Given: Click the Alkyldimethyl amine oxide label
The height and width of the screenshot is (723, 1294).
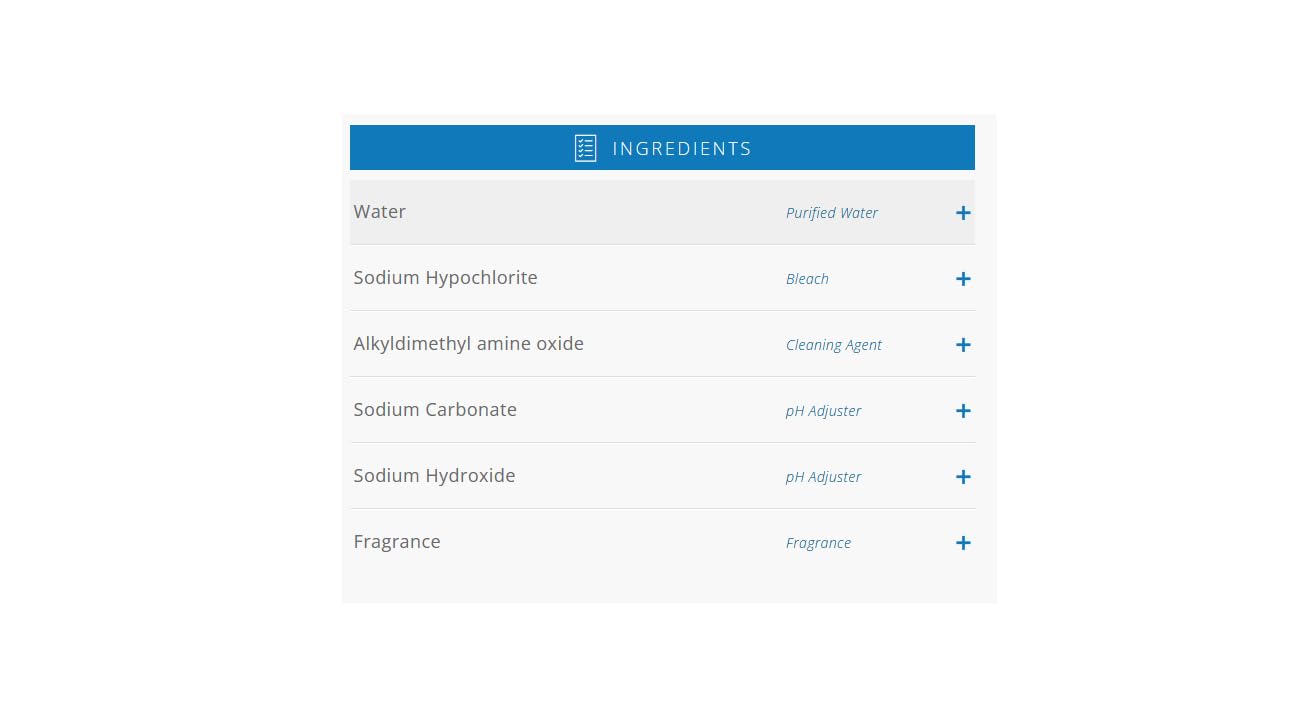Looking at the screenshot, I should click(x=468, y=344).
